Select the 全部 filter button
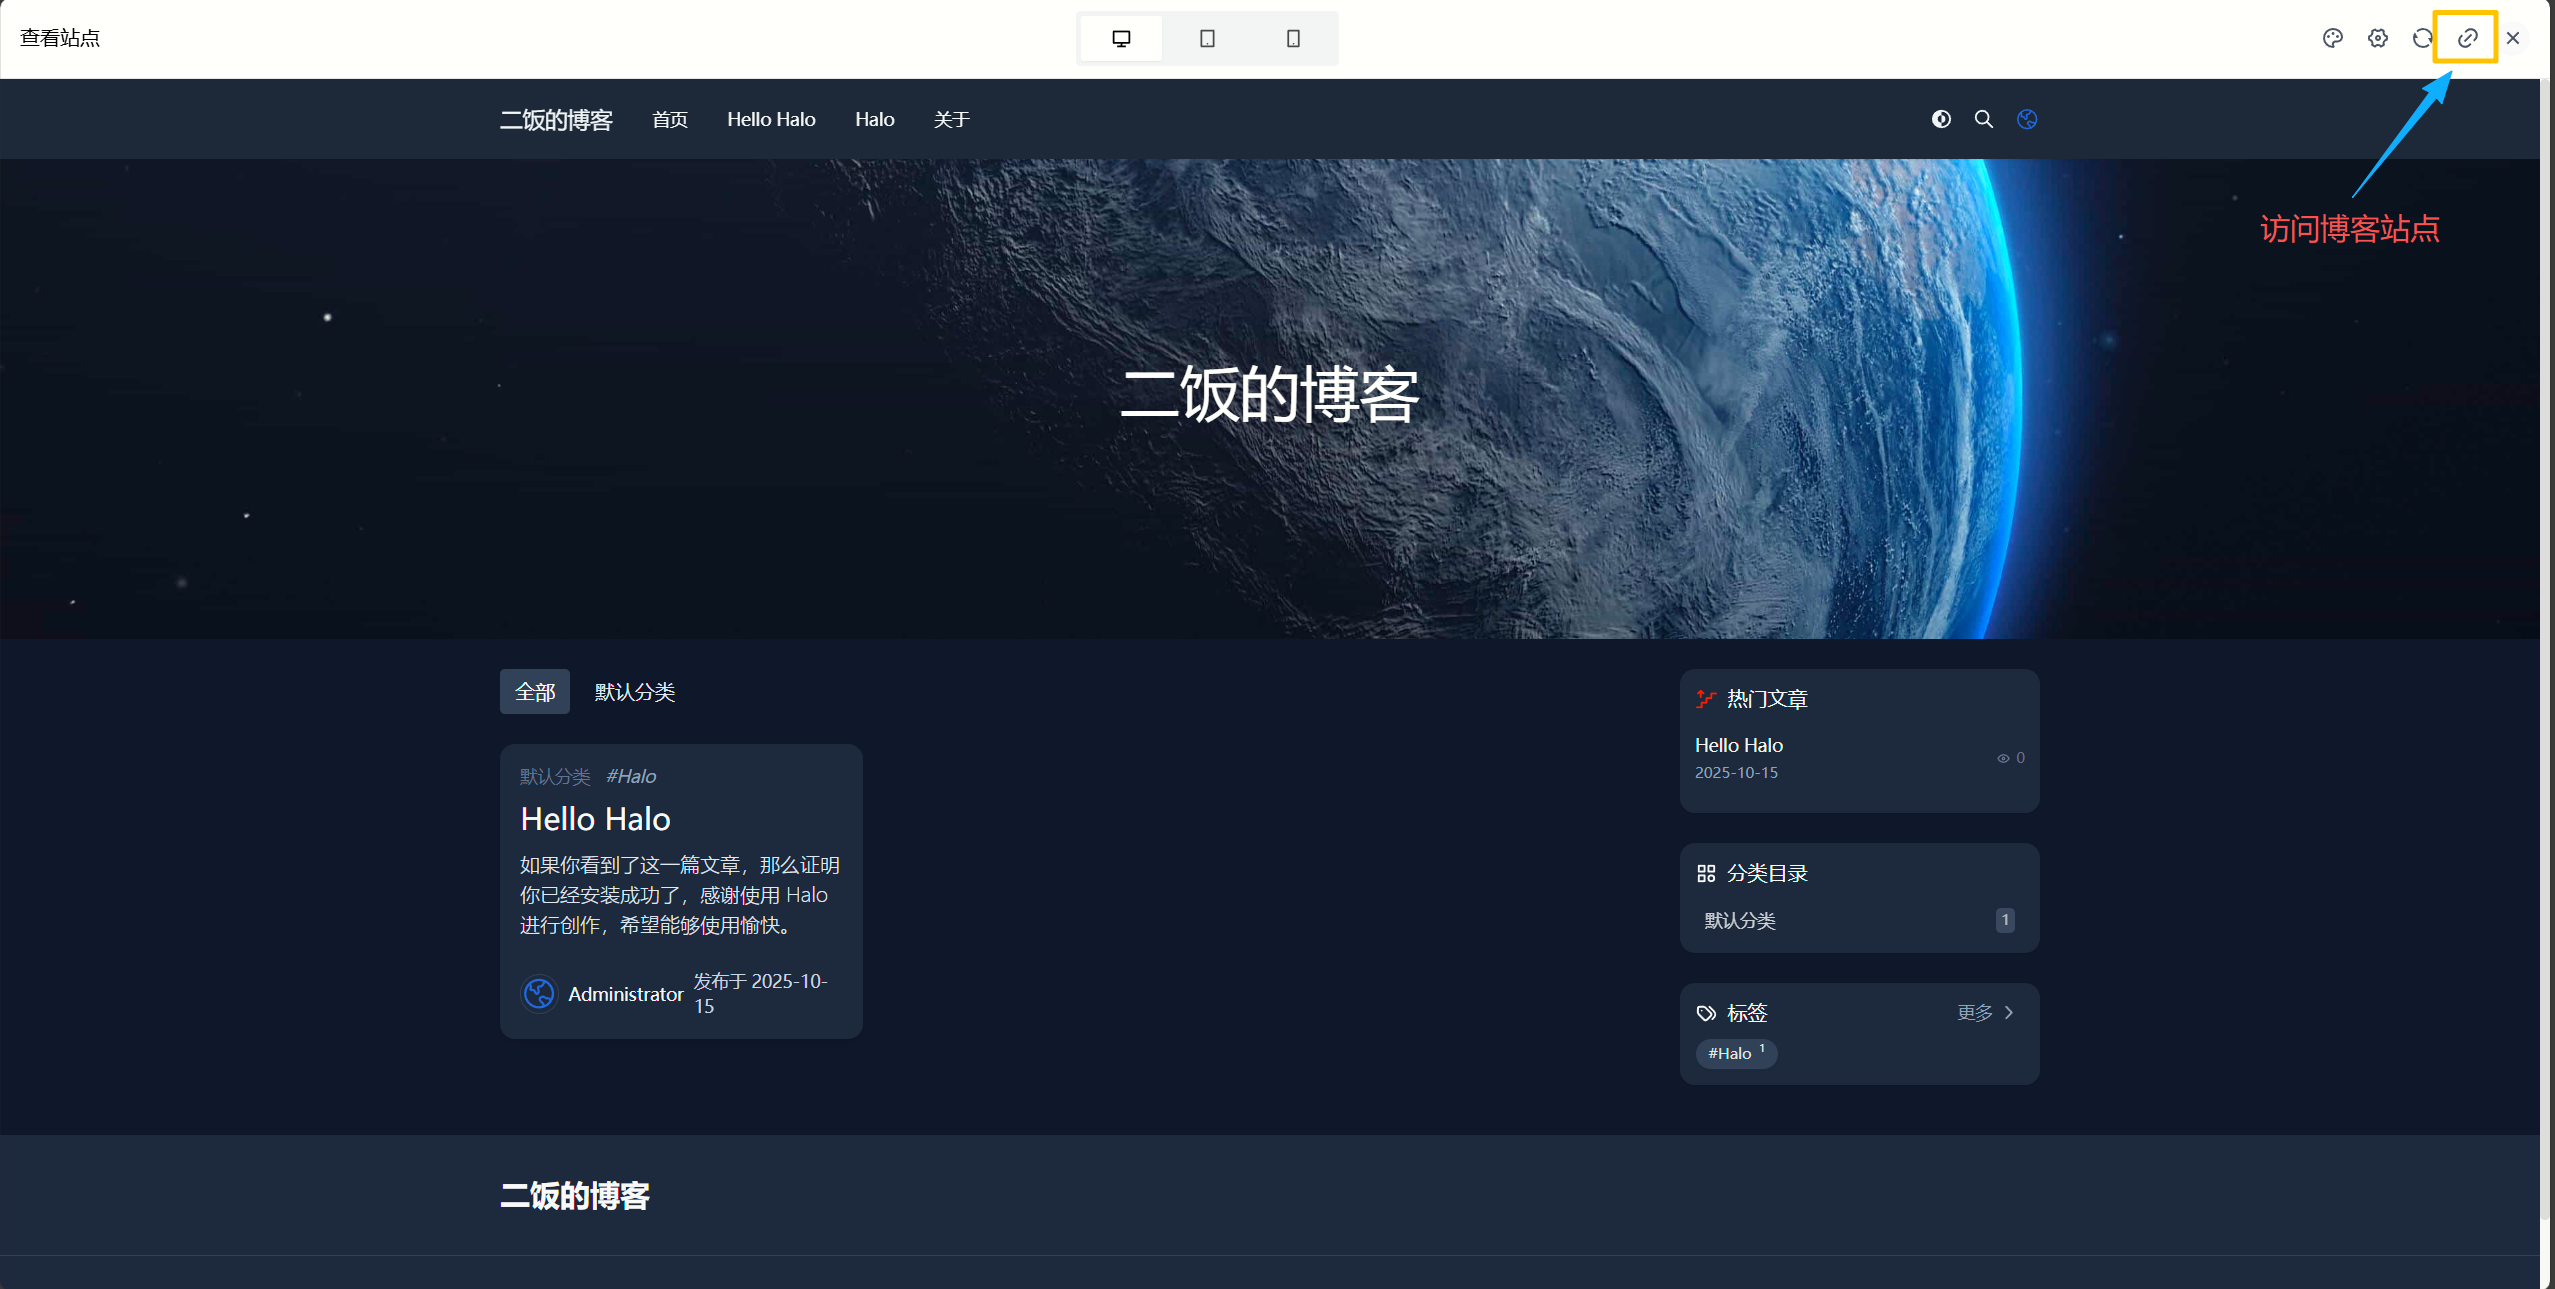Image resolution: width=2555 pixels, height=1289 pixels. pyautogui.click(x=534, y=691)
